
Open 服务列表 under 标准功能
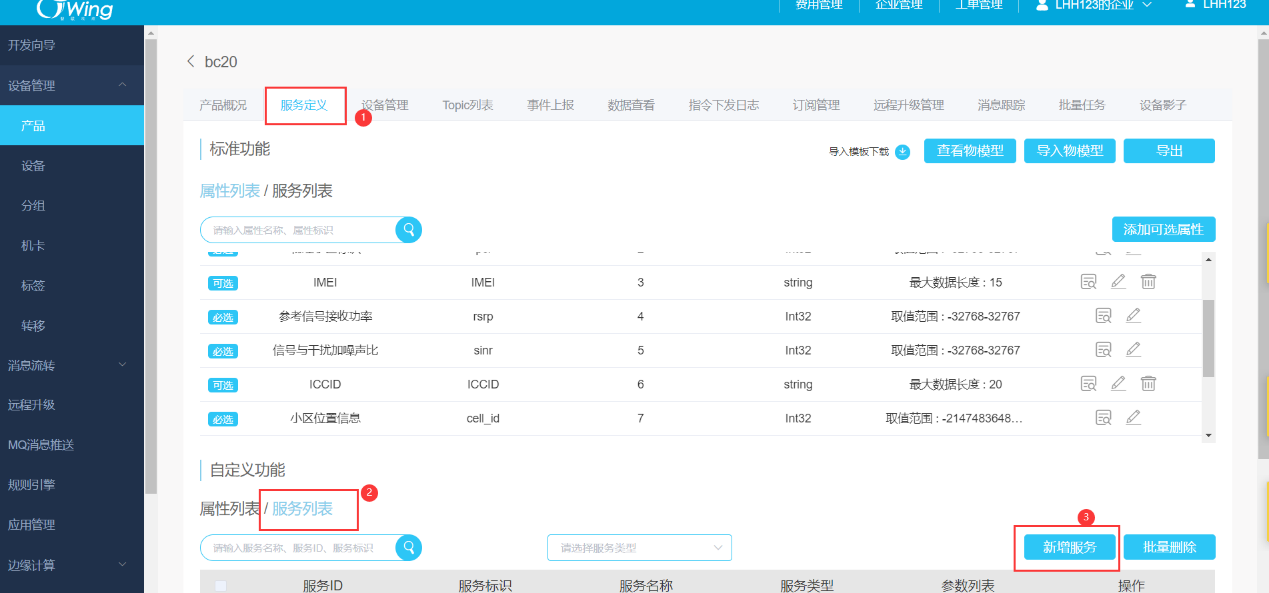click(x=302, y=190)
